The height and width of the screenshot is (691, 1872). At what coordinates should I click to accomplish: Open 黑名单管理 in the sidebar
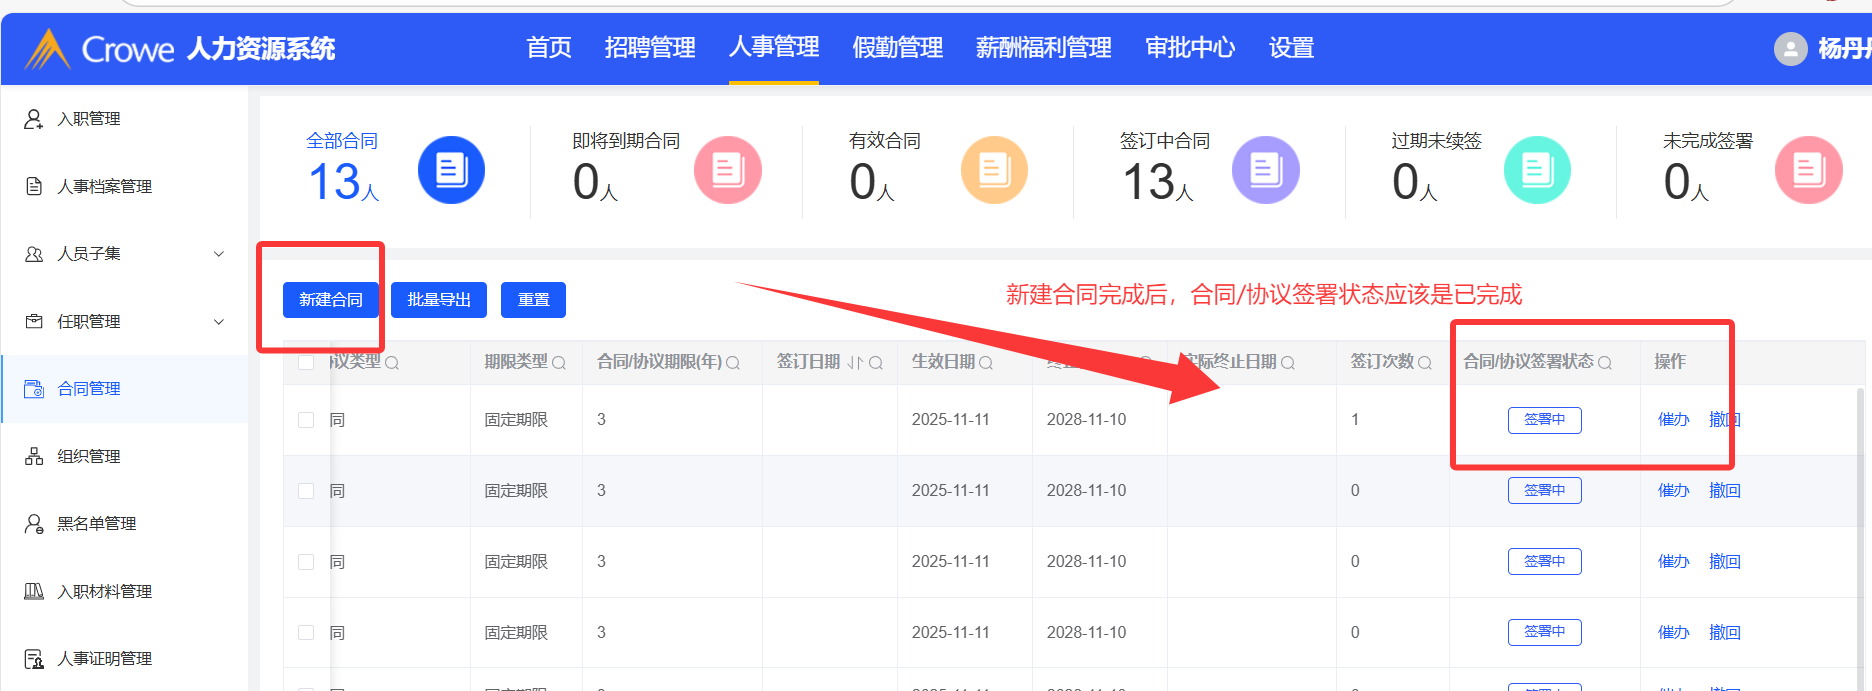96,524
